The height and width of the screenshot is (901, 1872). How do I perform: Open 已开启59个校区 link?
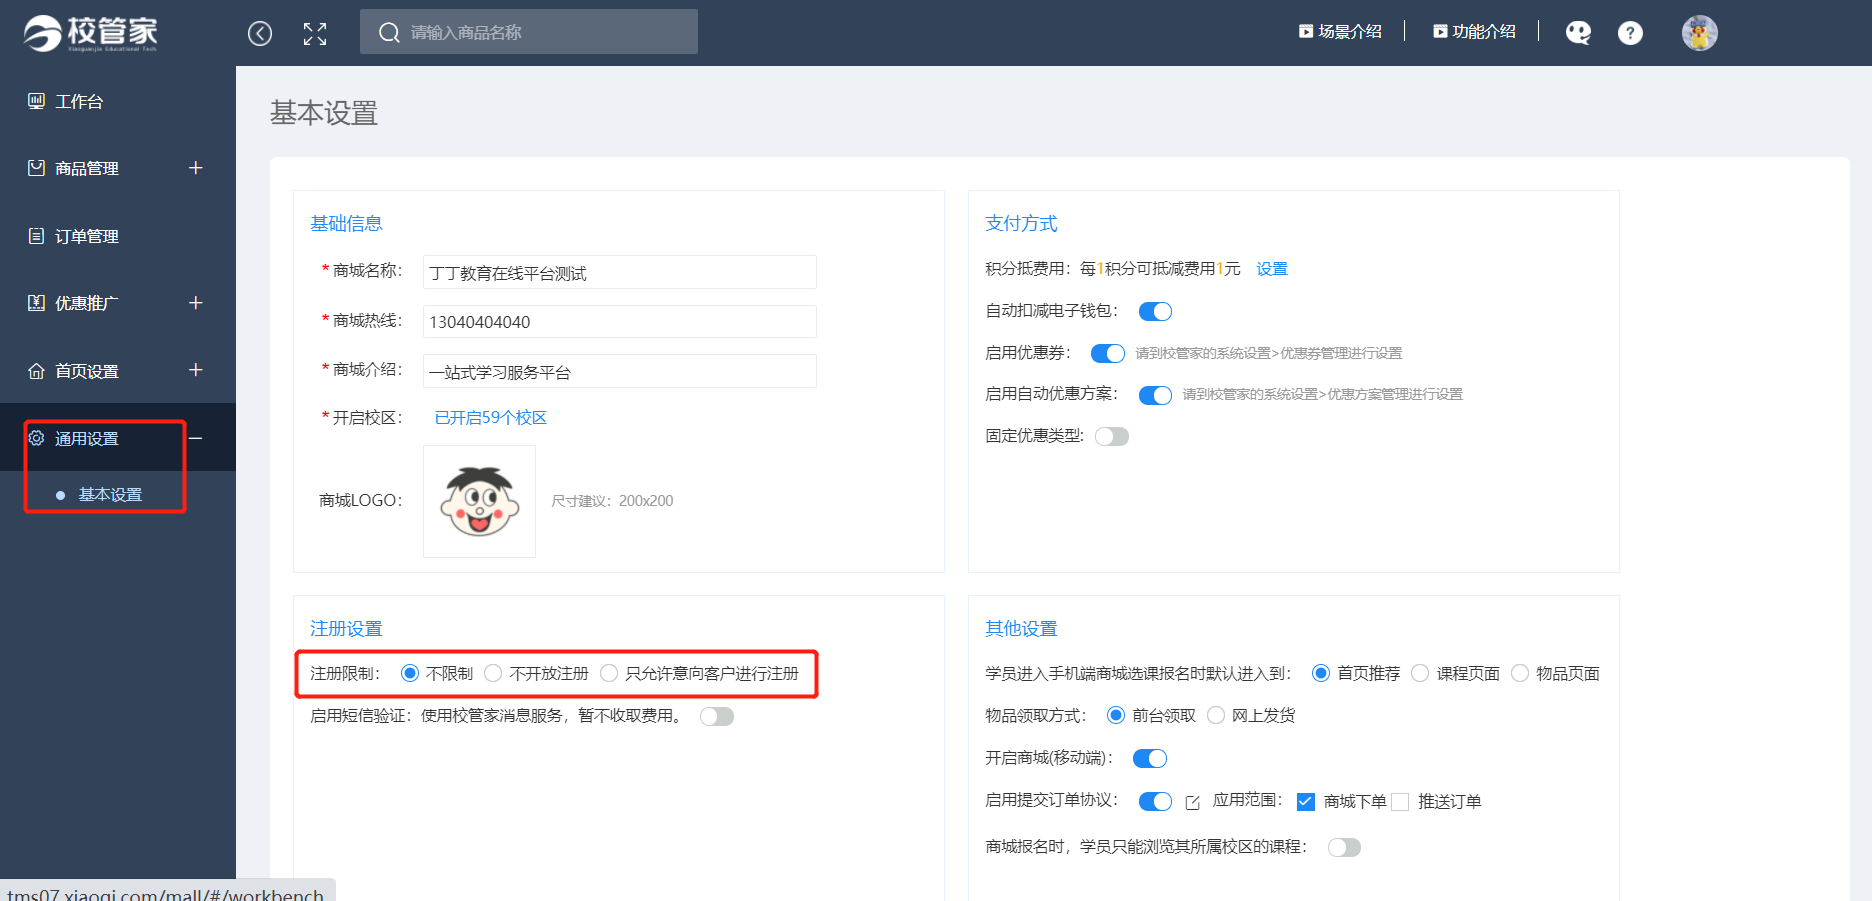tap(490, 418)
